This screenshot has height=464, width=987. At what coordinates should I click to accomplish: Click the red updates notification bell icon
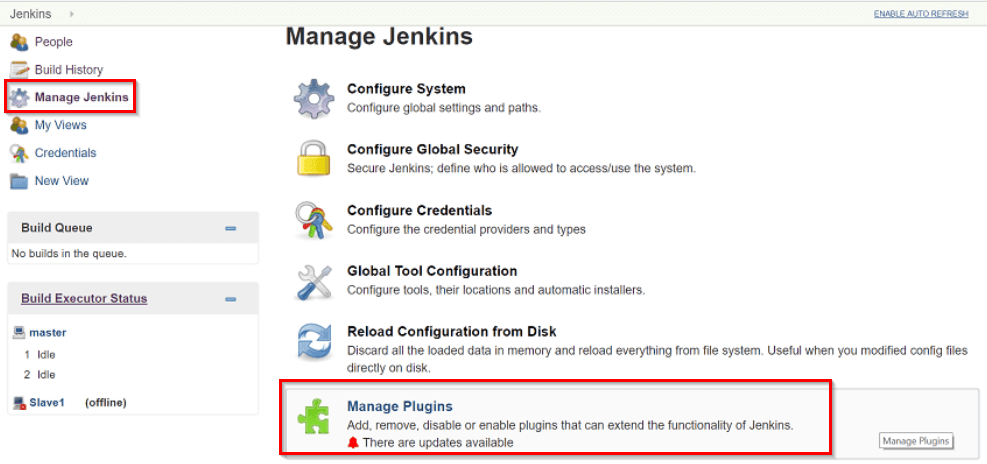(x=353, y=443)
